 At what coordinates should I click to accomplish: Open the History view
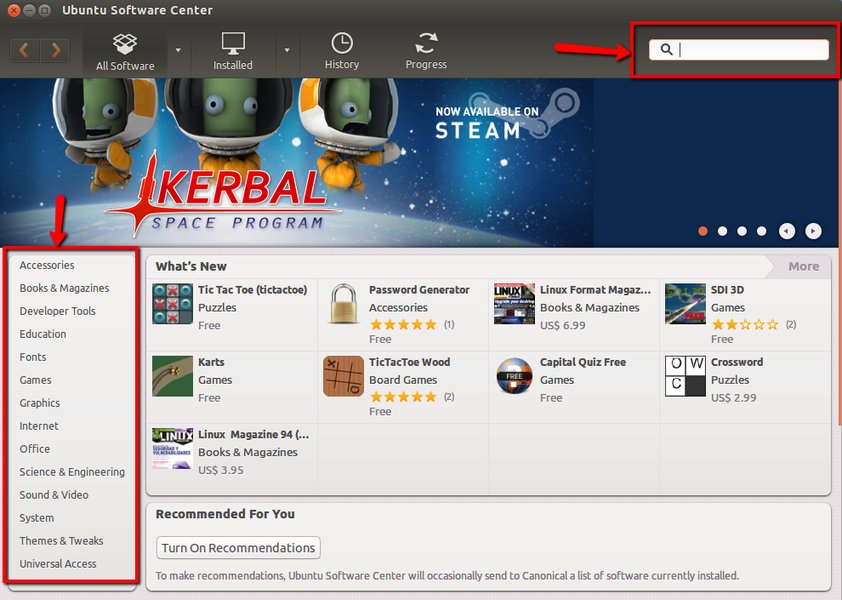click(x=342, y=52)
